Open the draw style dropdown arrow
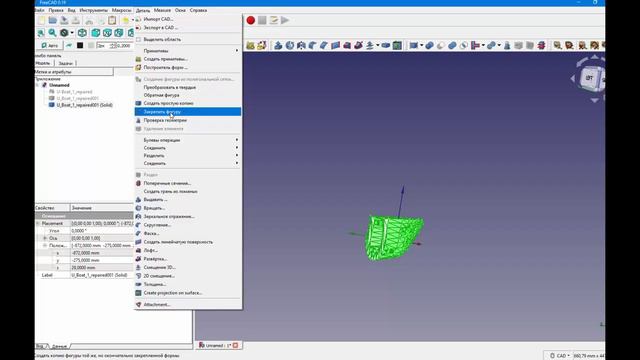The height and width of the screenshot is (360, 640). coord(72,33)
